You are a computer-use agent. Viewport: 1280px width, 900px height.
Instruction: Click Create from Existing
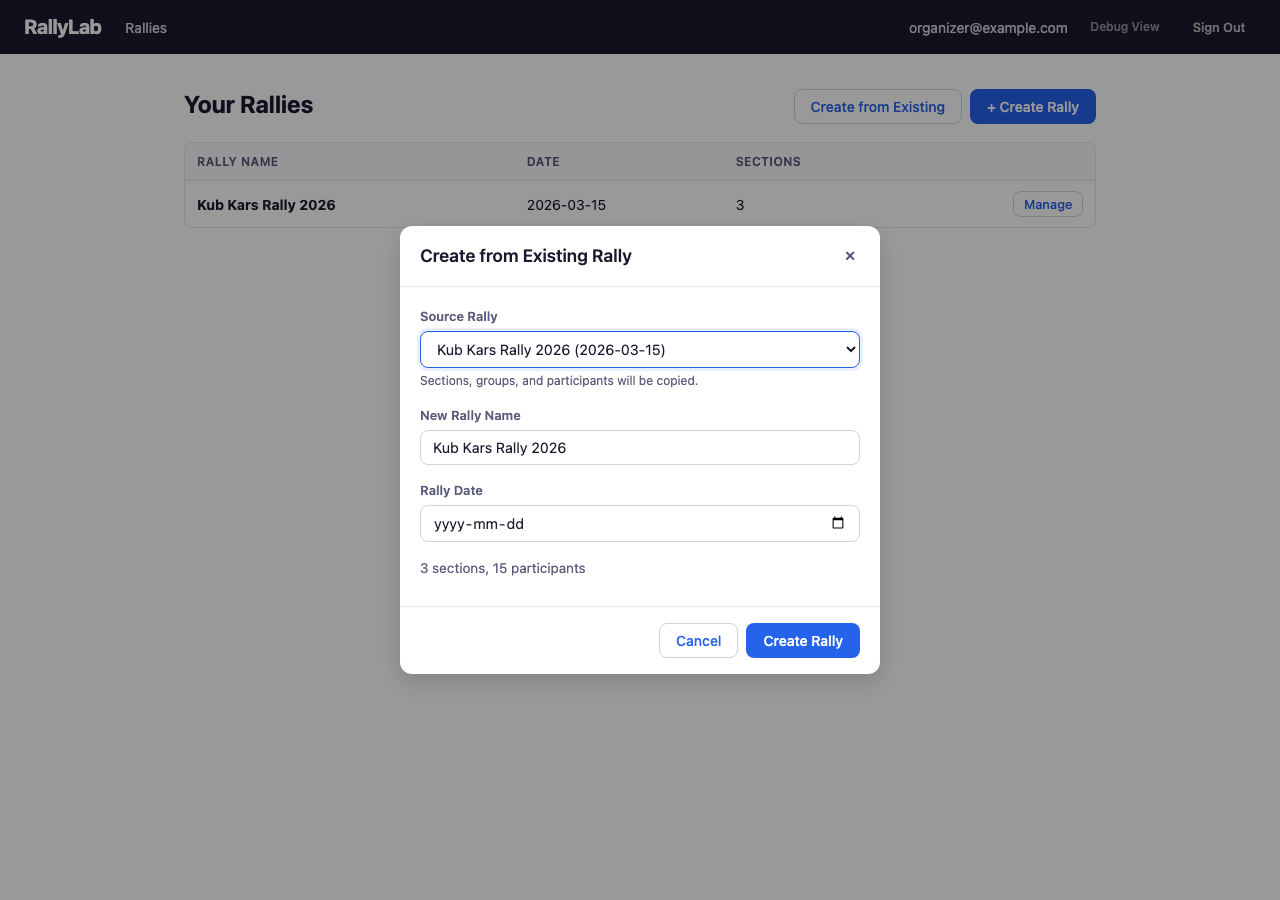(877, 106)
